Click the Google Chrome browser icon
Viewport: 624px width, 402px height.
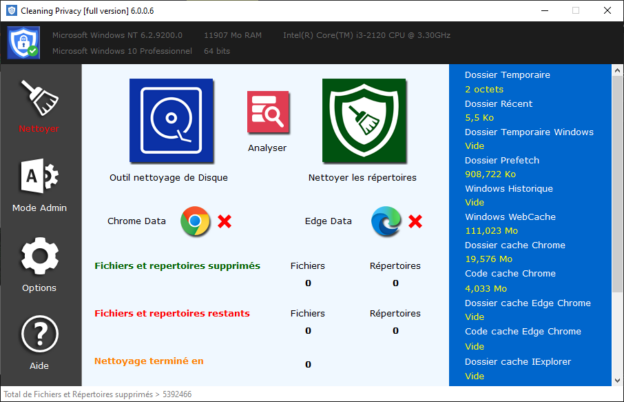[x=195, y=221]
